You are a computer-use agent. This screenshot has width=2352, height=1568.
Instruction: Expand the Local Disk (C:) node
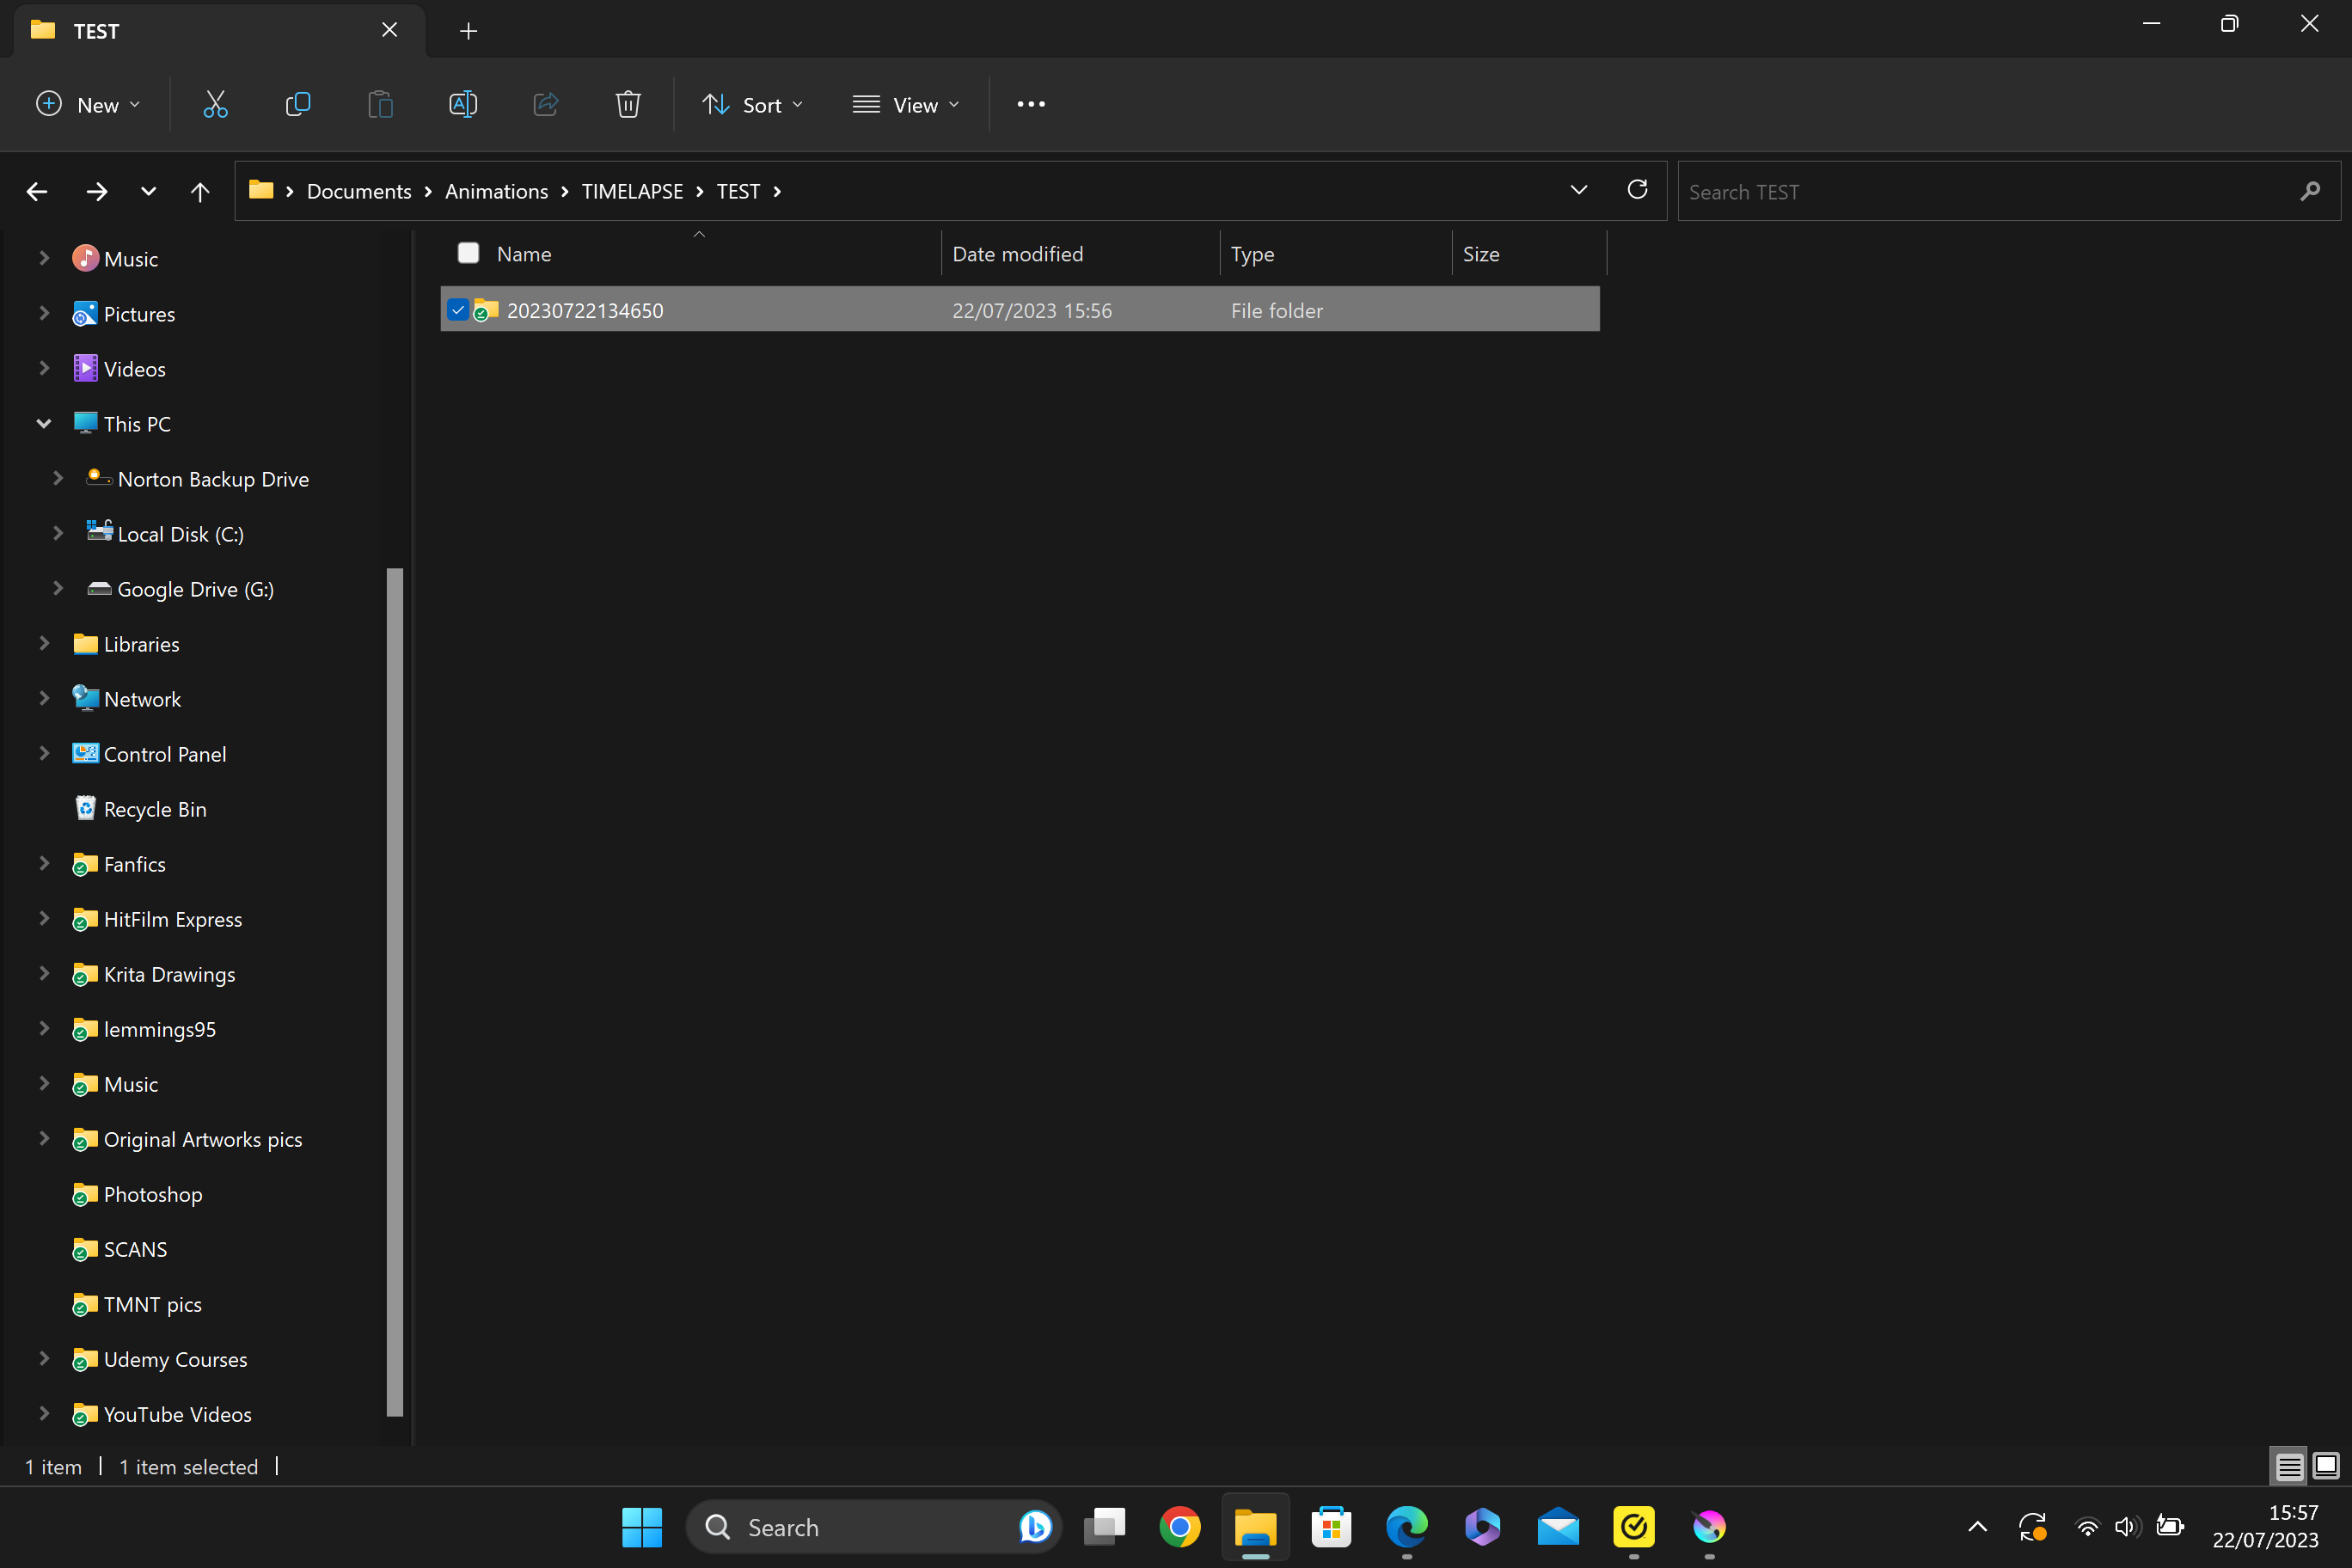point(58,534)
